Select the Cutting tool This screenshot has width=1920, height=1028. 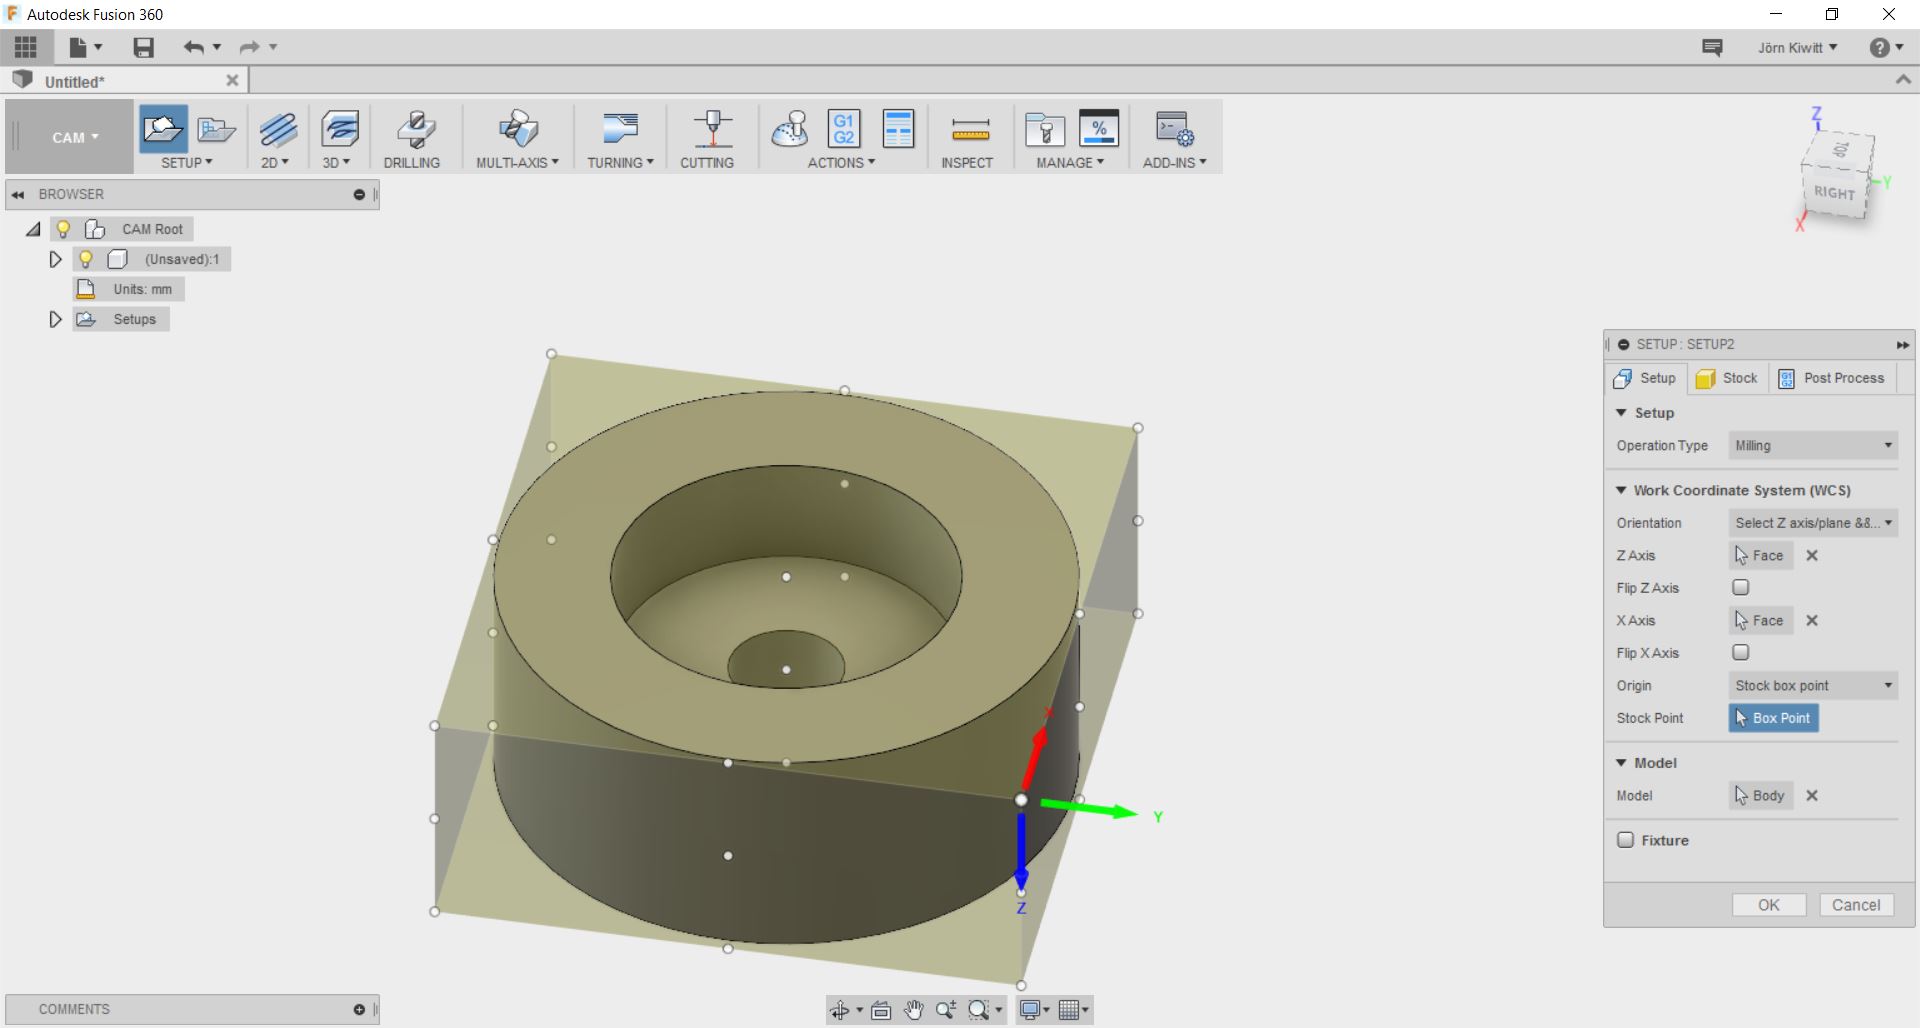[x=711, y=130]
